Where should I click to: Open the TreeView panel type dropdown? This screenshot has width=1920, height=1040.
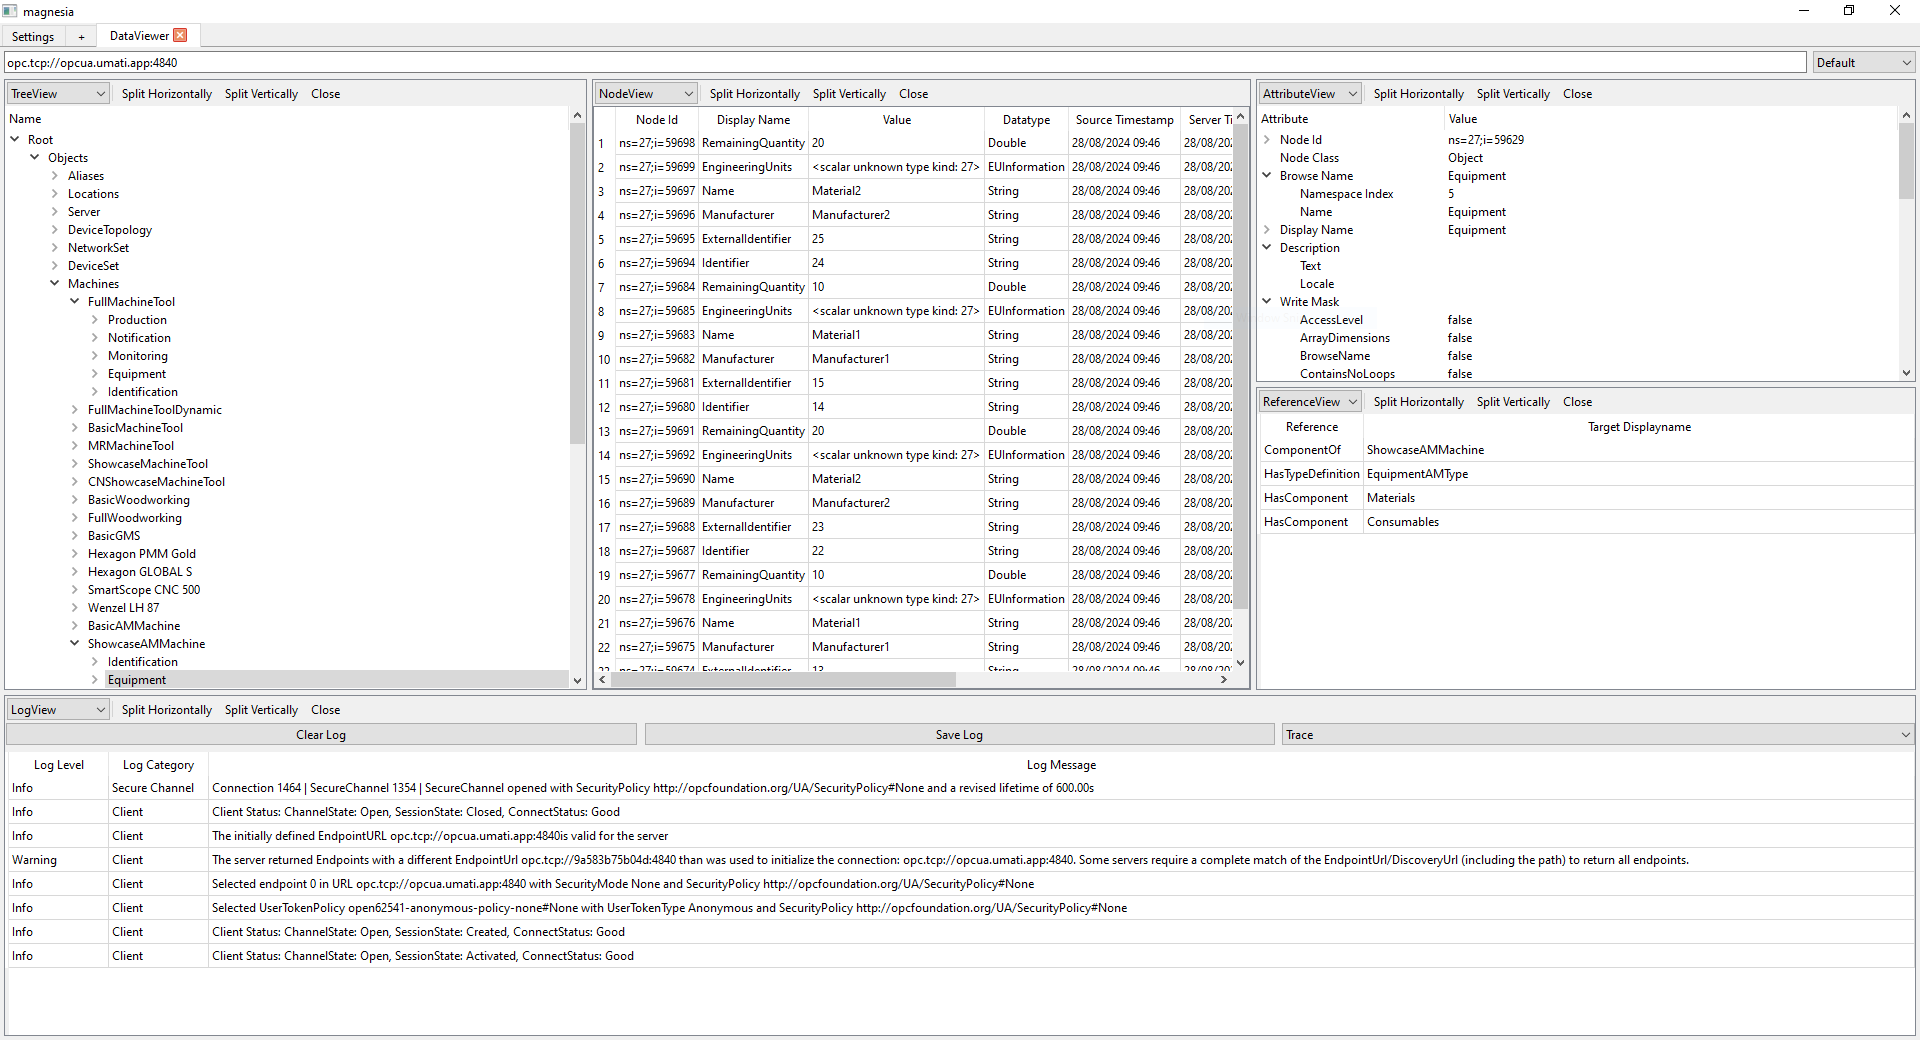click(x=58, y=94)
